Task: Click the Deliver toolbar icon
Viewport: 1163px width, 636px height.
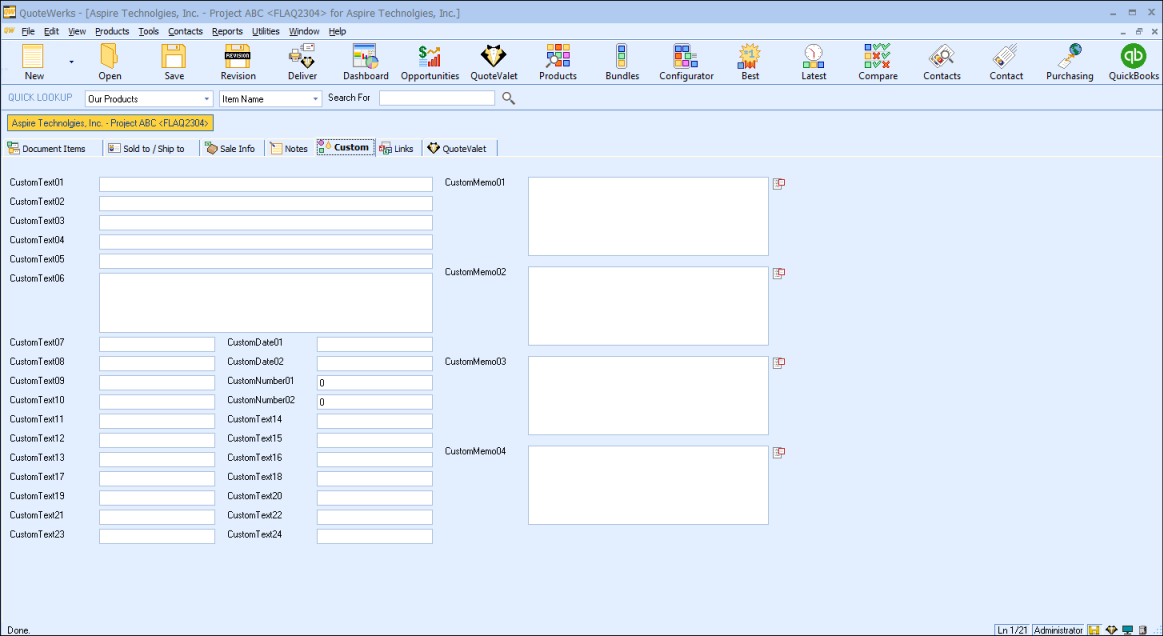Action: (302, 61)
